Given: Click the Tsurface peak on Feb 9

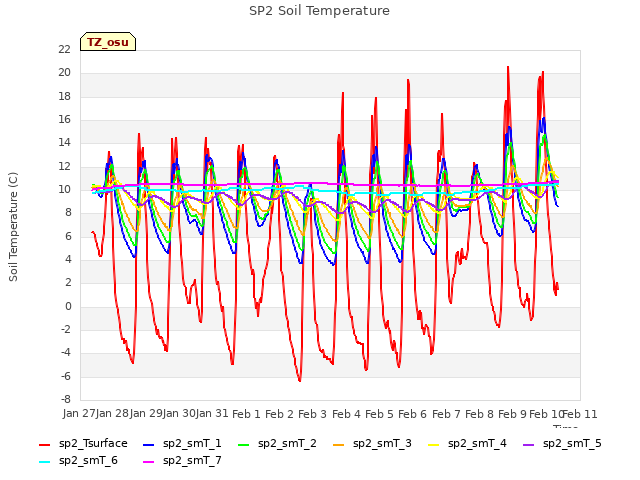Looking at the screenshot, I should click(508, 67).
